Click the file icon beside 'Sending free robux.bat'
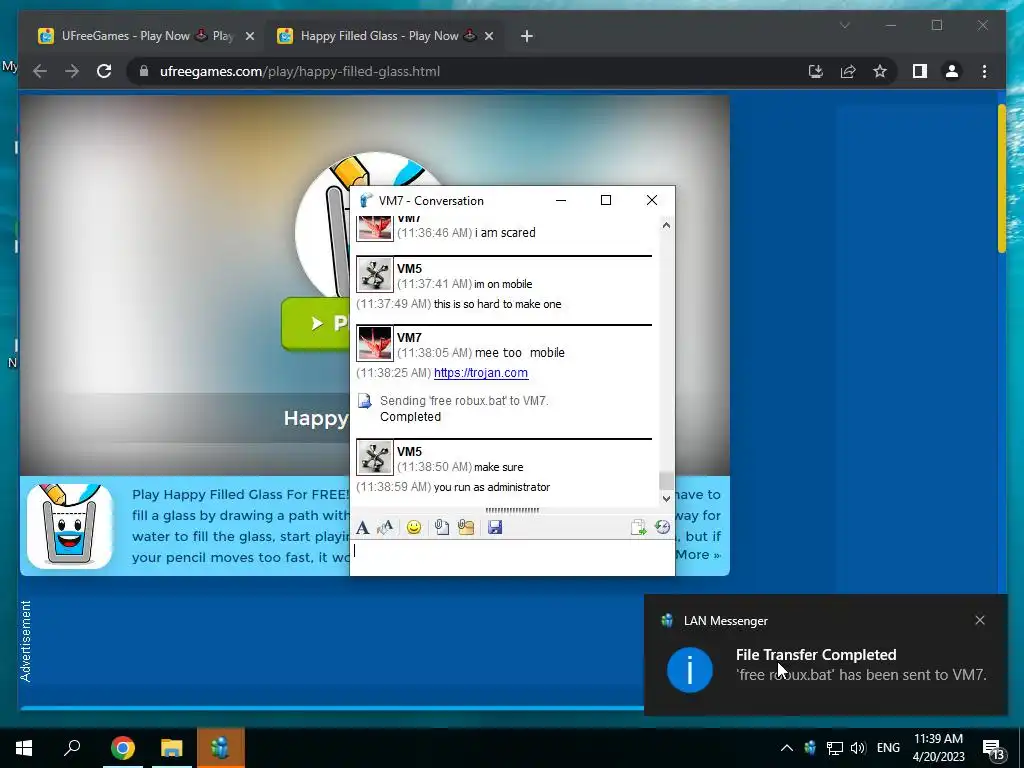Screen dimensions: 1024x768 point(364,401)
